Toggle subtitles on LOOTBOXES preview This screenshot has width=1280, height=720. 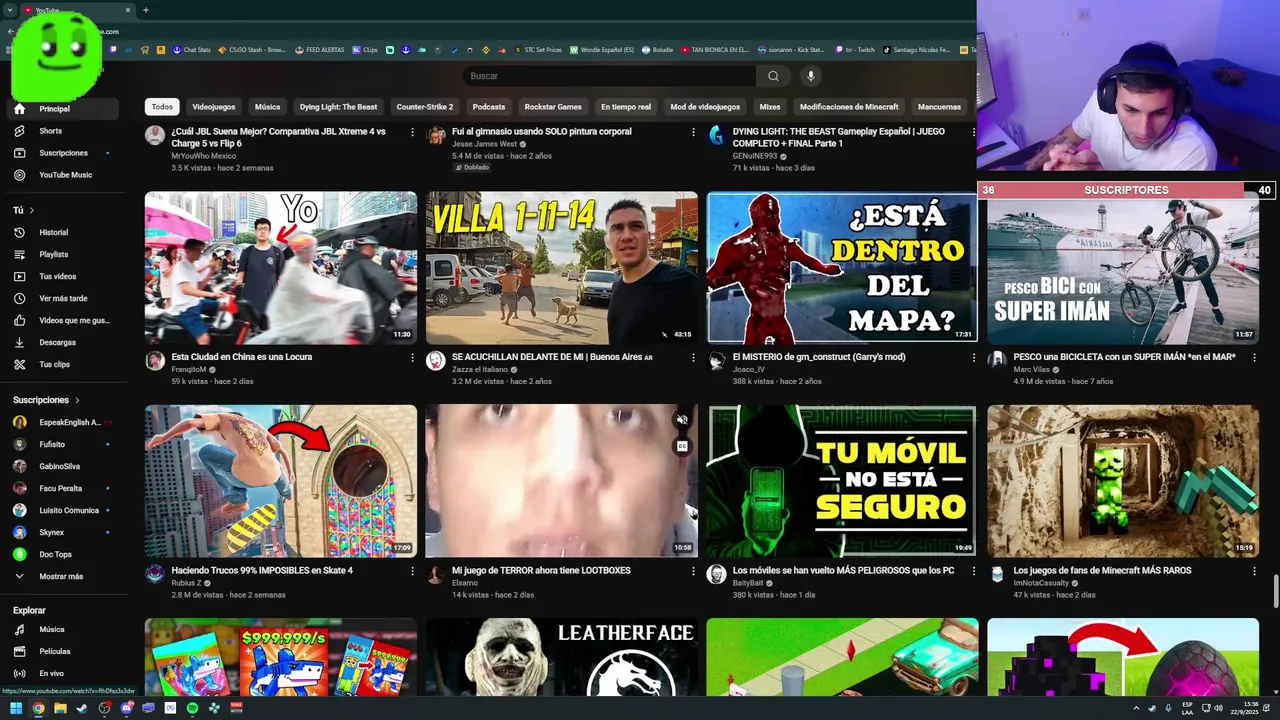682,446
